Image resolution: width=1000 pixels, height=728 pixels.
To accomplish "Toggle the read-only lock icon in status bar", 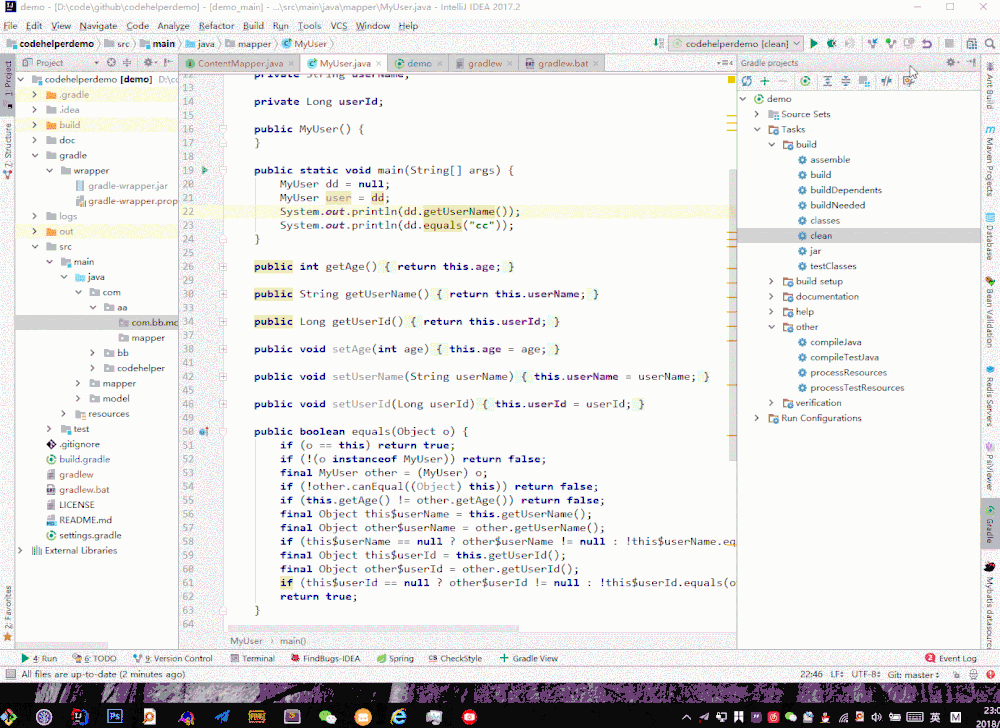I will click(x=957, y=674).
